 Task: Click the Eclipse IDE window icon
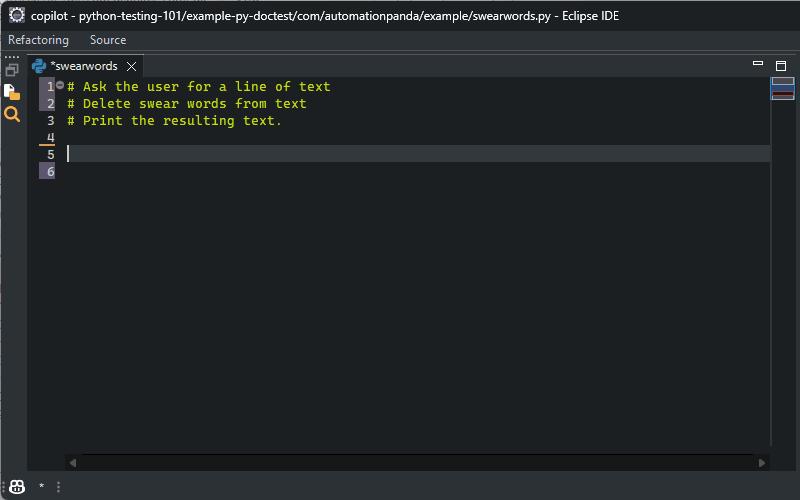point(17,15)
